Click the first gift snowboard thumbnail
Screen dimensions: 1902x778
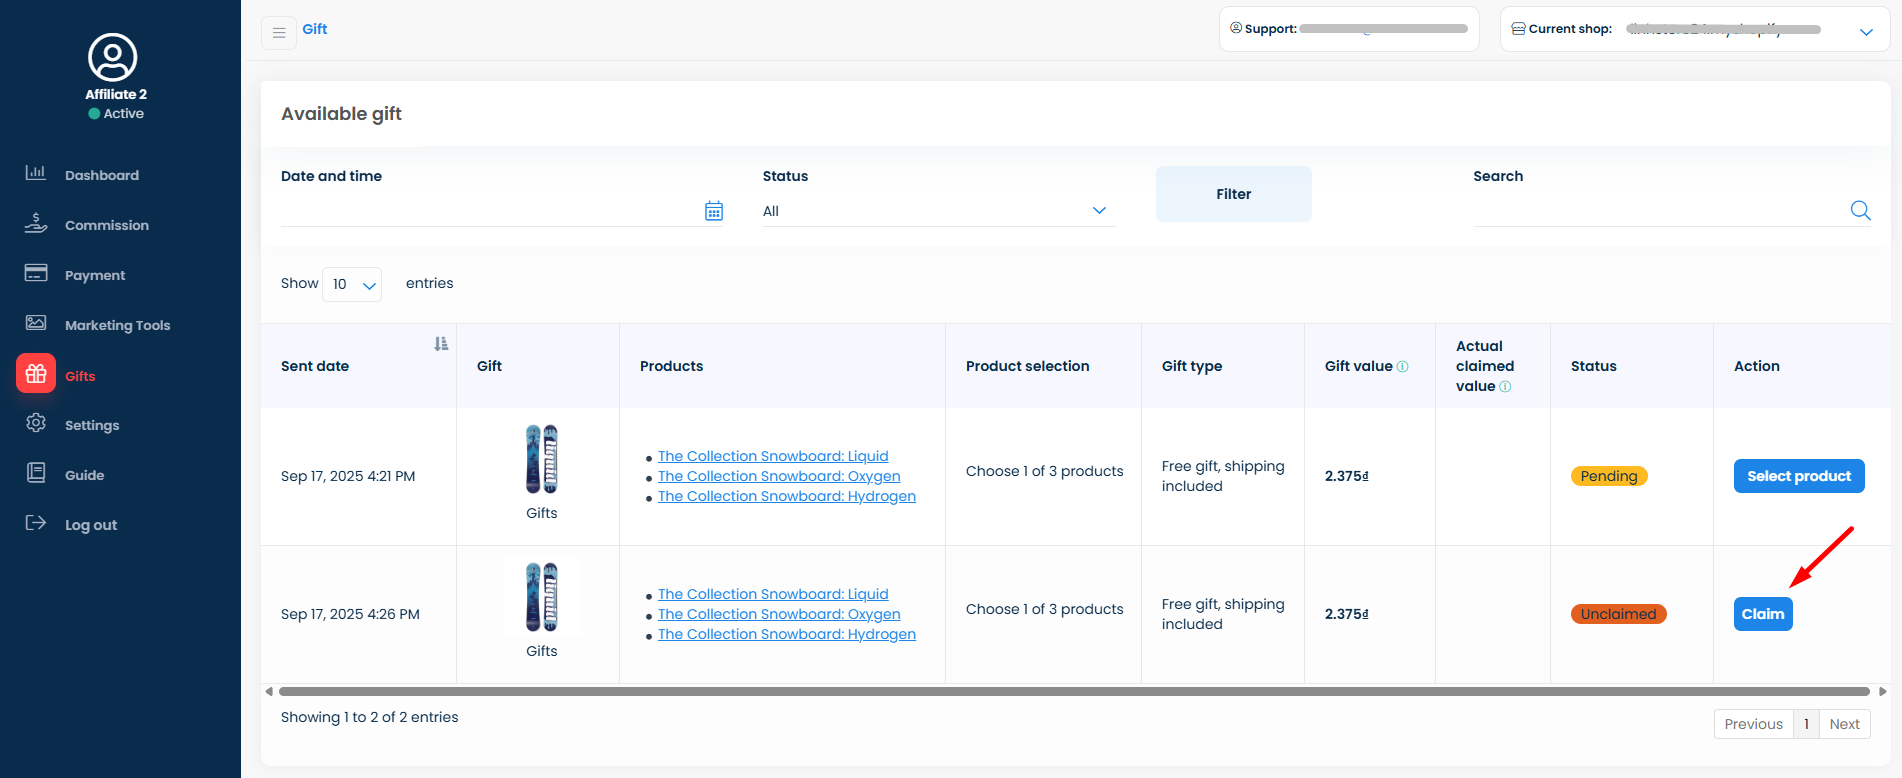(541, 459)
